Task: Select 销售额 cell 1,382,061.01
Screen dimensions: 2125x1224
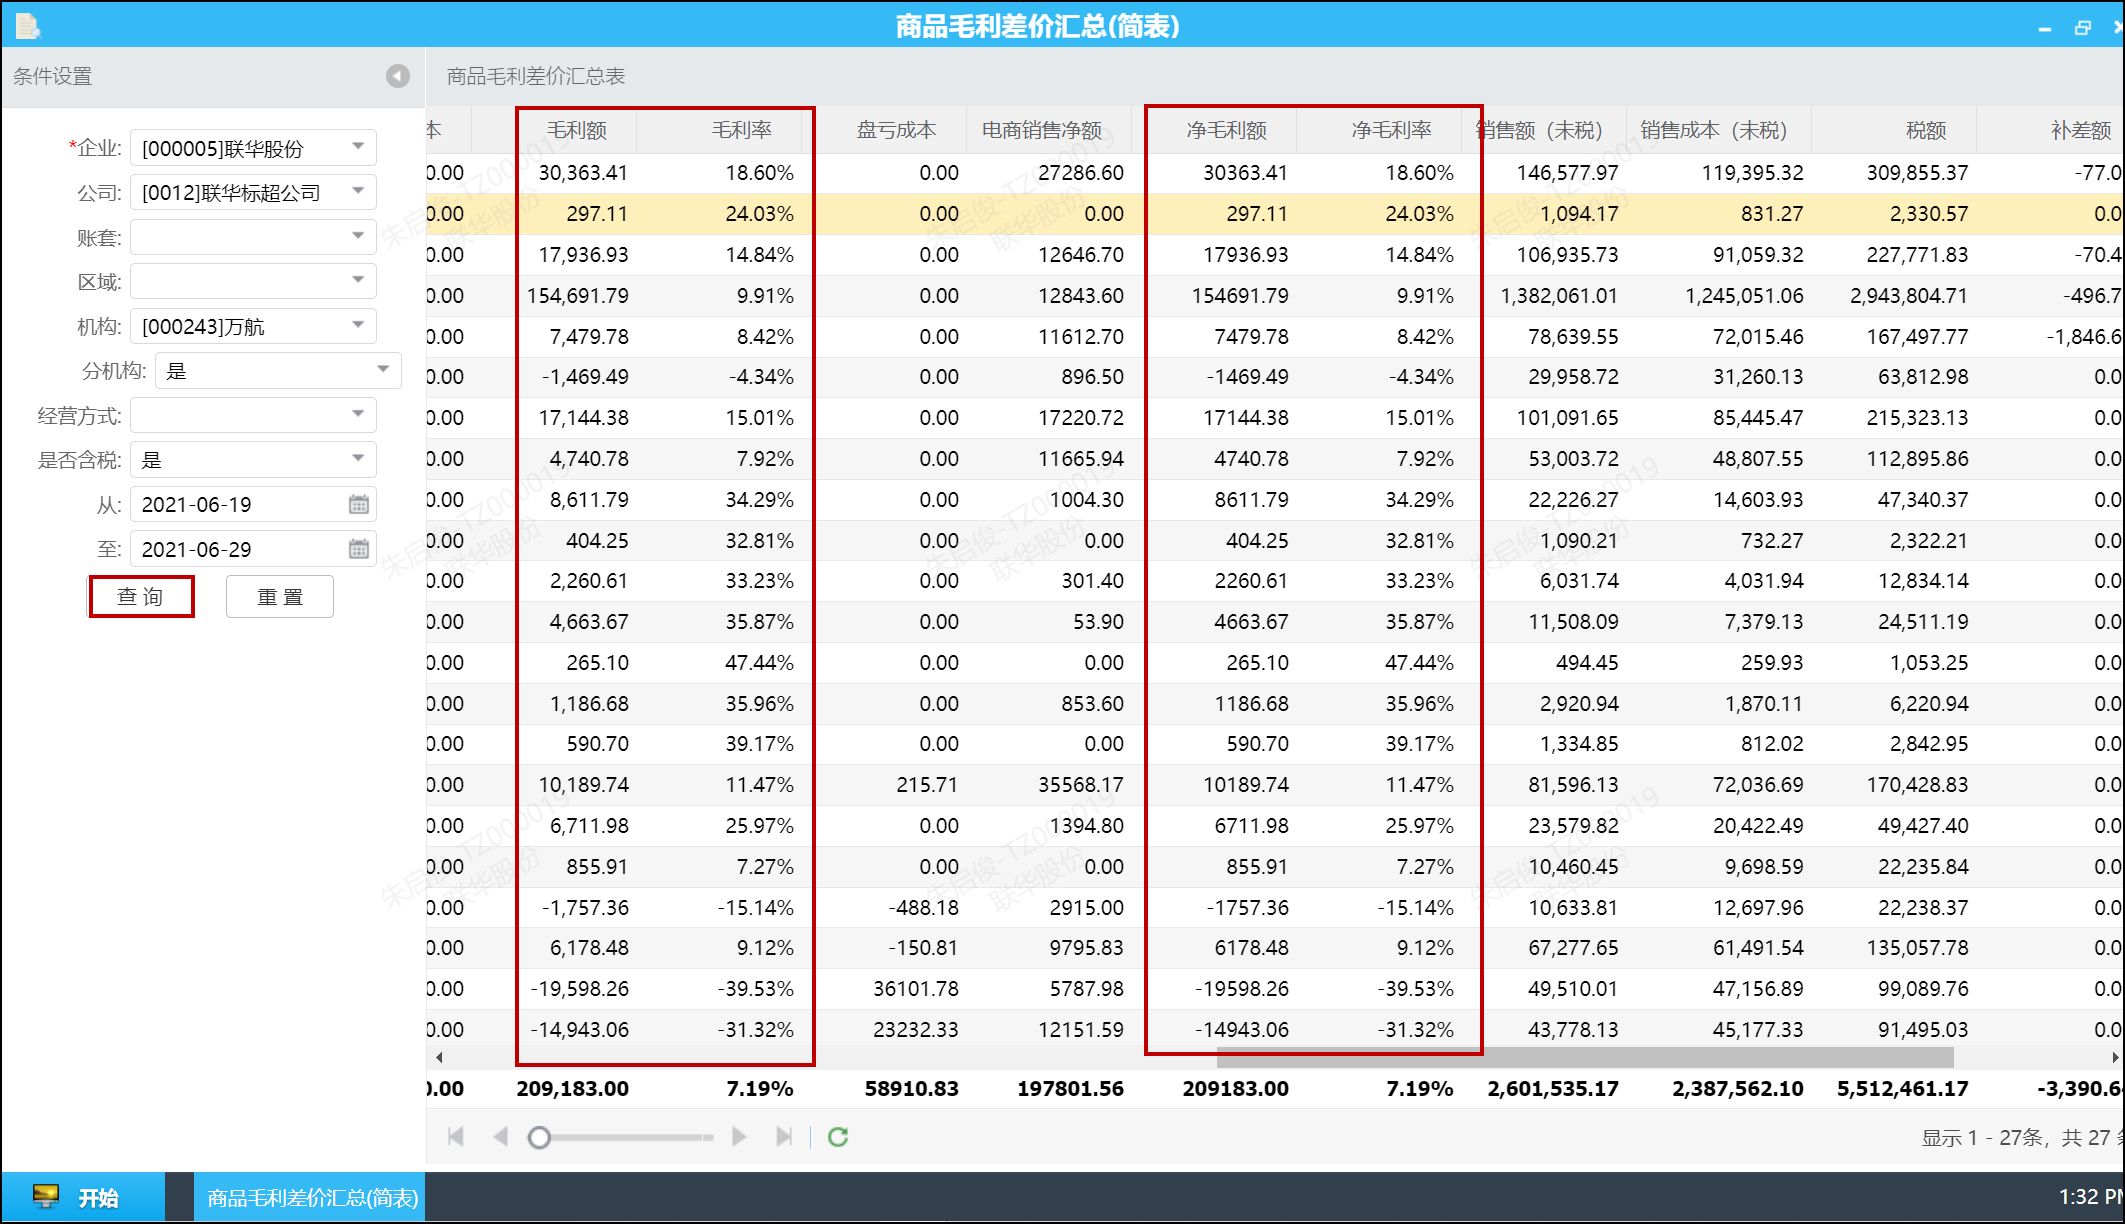Action: pos(1559,296)
